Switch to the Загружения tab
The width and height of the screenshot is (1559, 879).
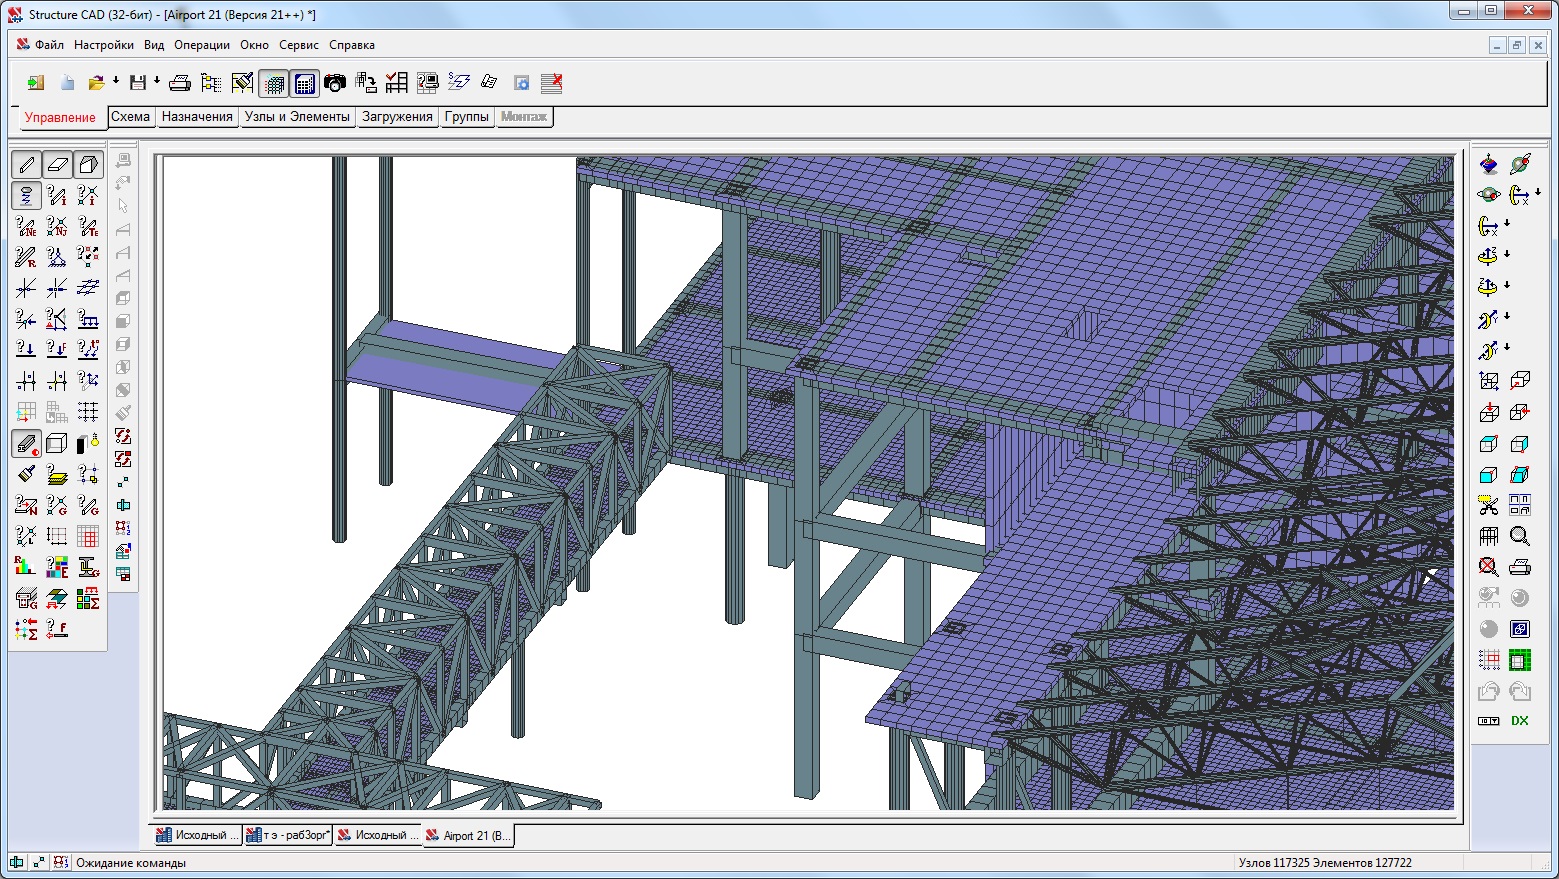coord(397,117)
